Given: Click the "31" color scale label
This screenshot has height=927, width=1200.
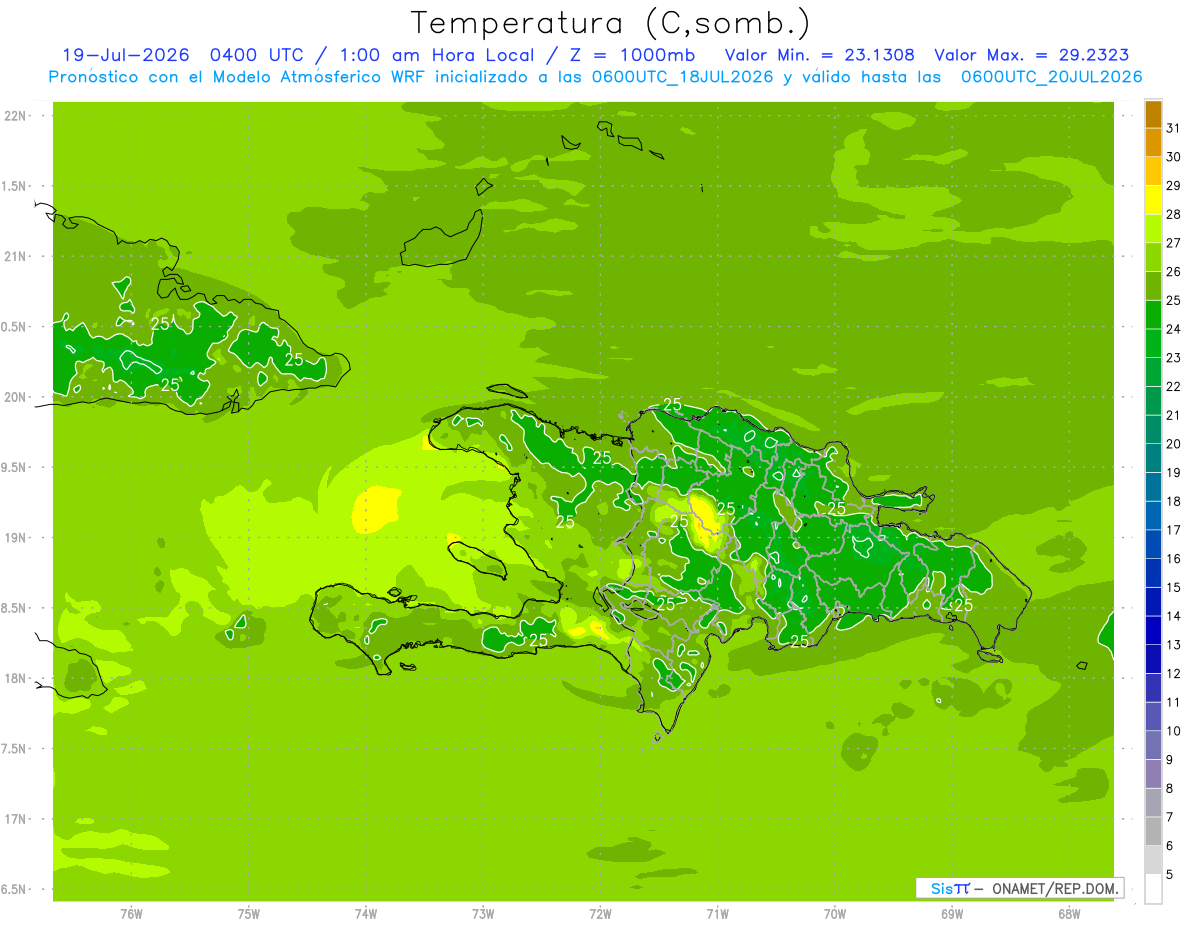Looking at the screenshot, I should [1173, 128].
